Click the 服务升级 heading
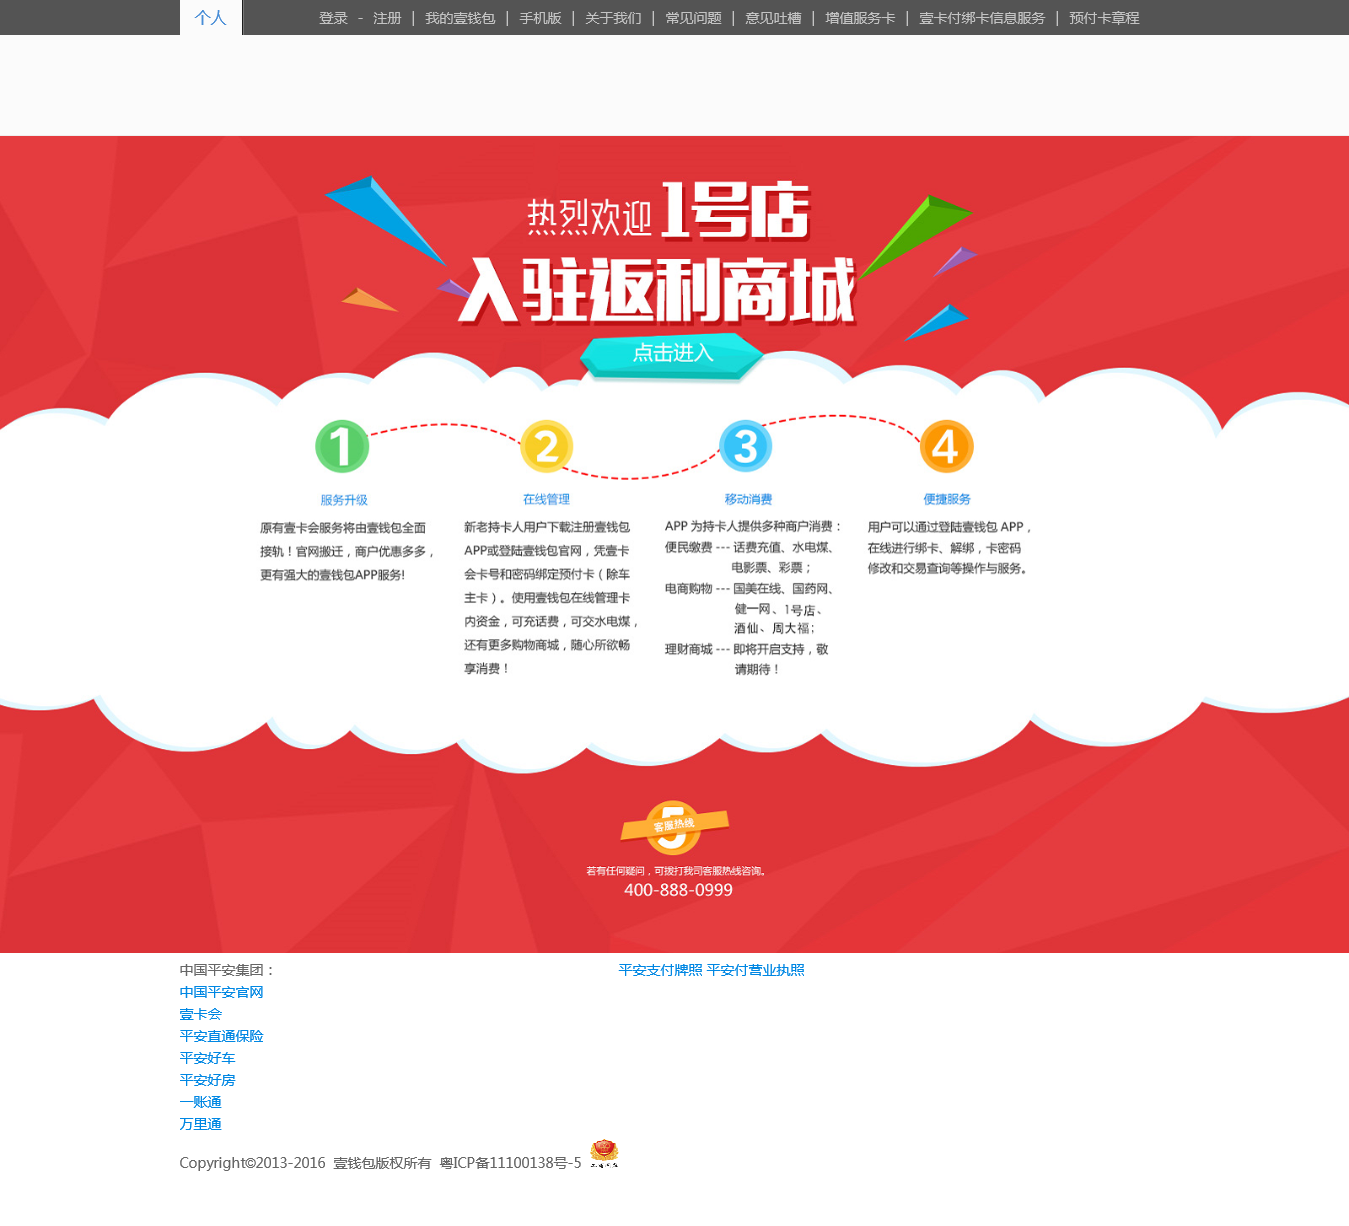Image resolution: width=1349 pixels, height=1226 pixels. click(x=344, y=500)
